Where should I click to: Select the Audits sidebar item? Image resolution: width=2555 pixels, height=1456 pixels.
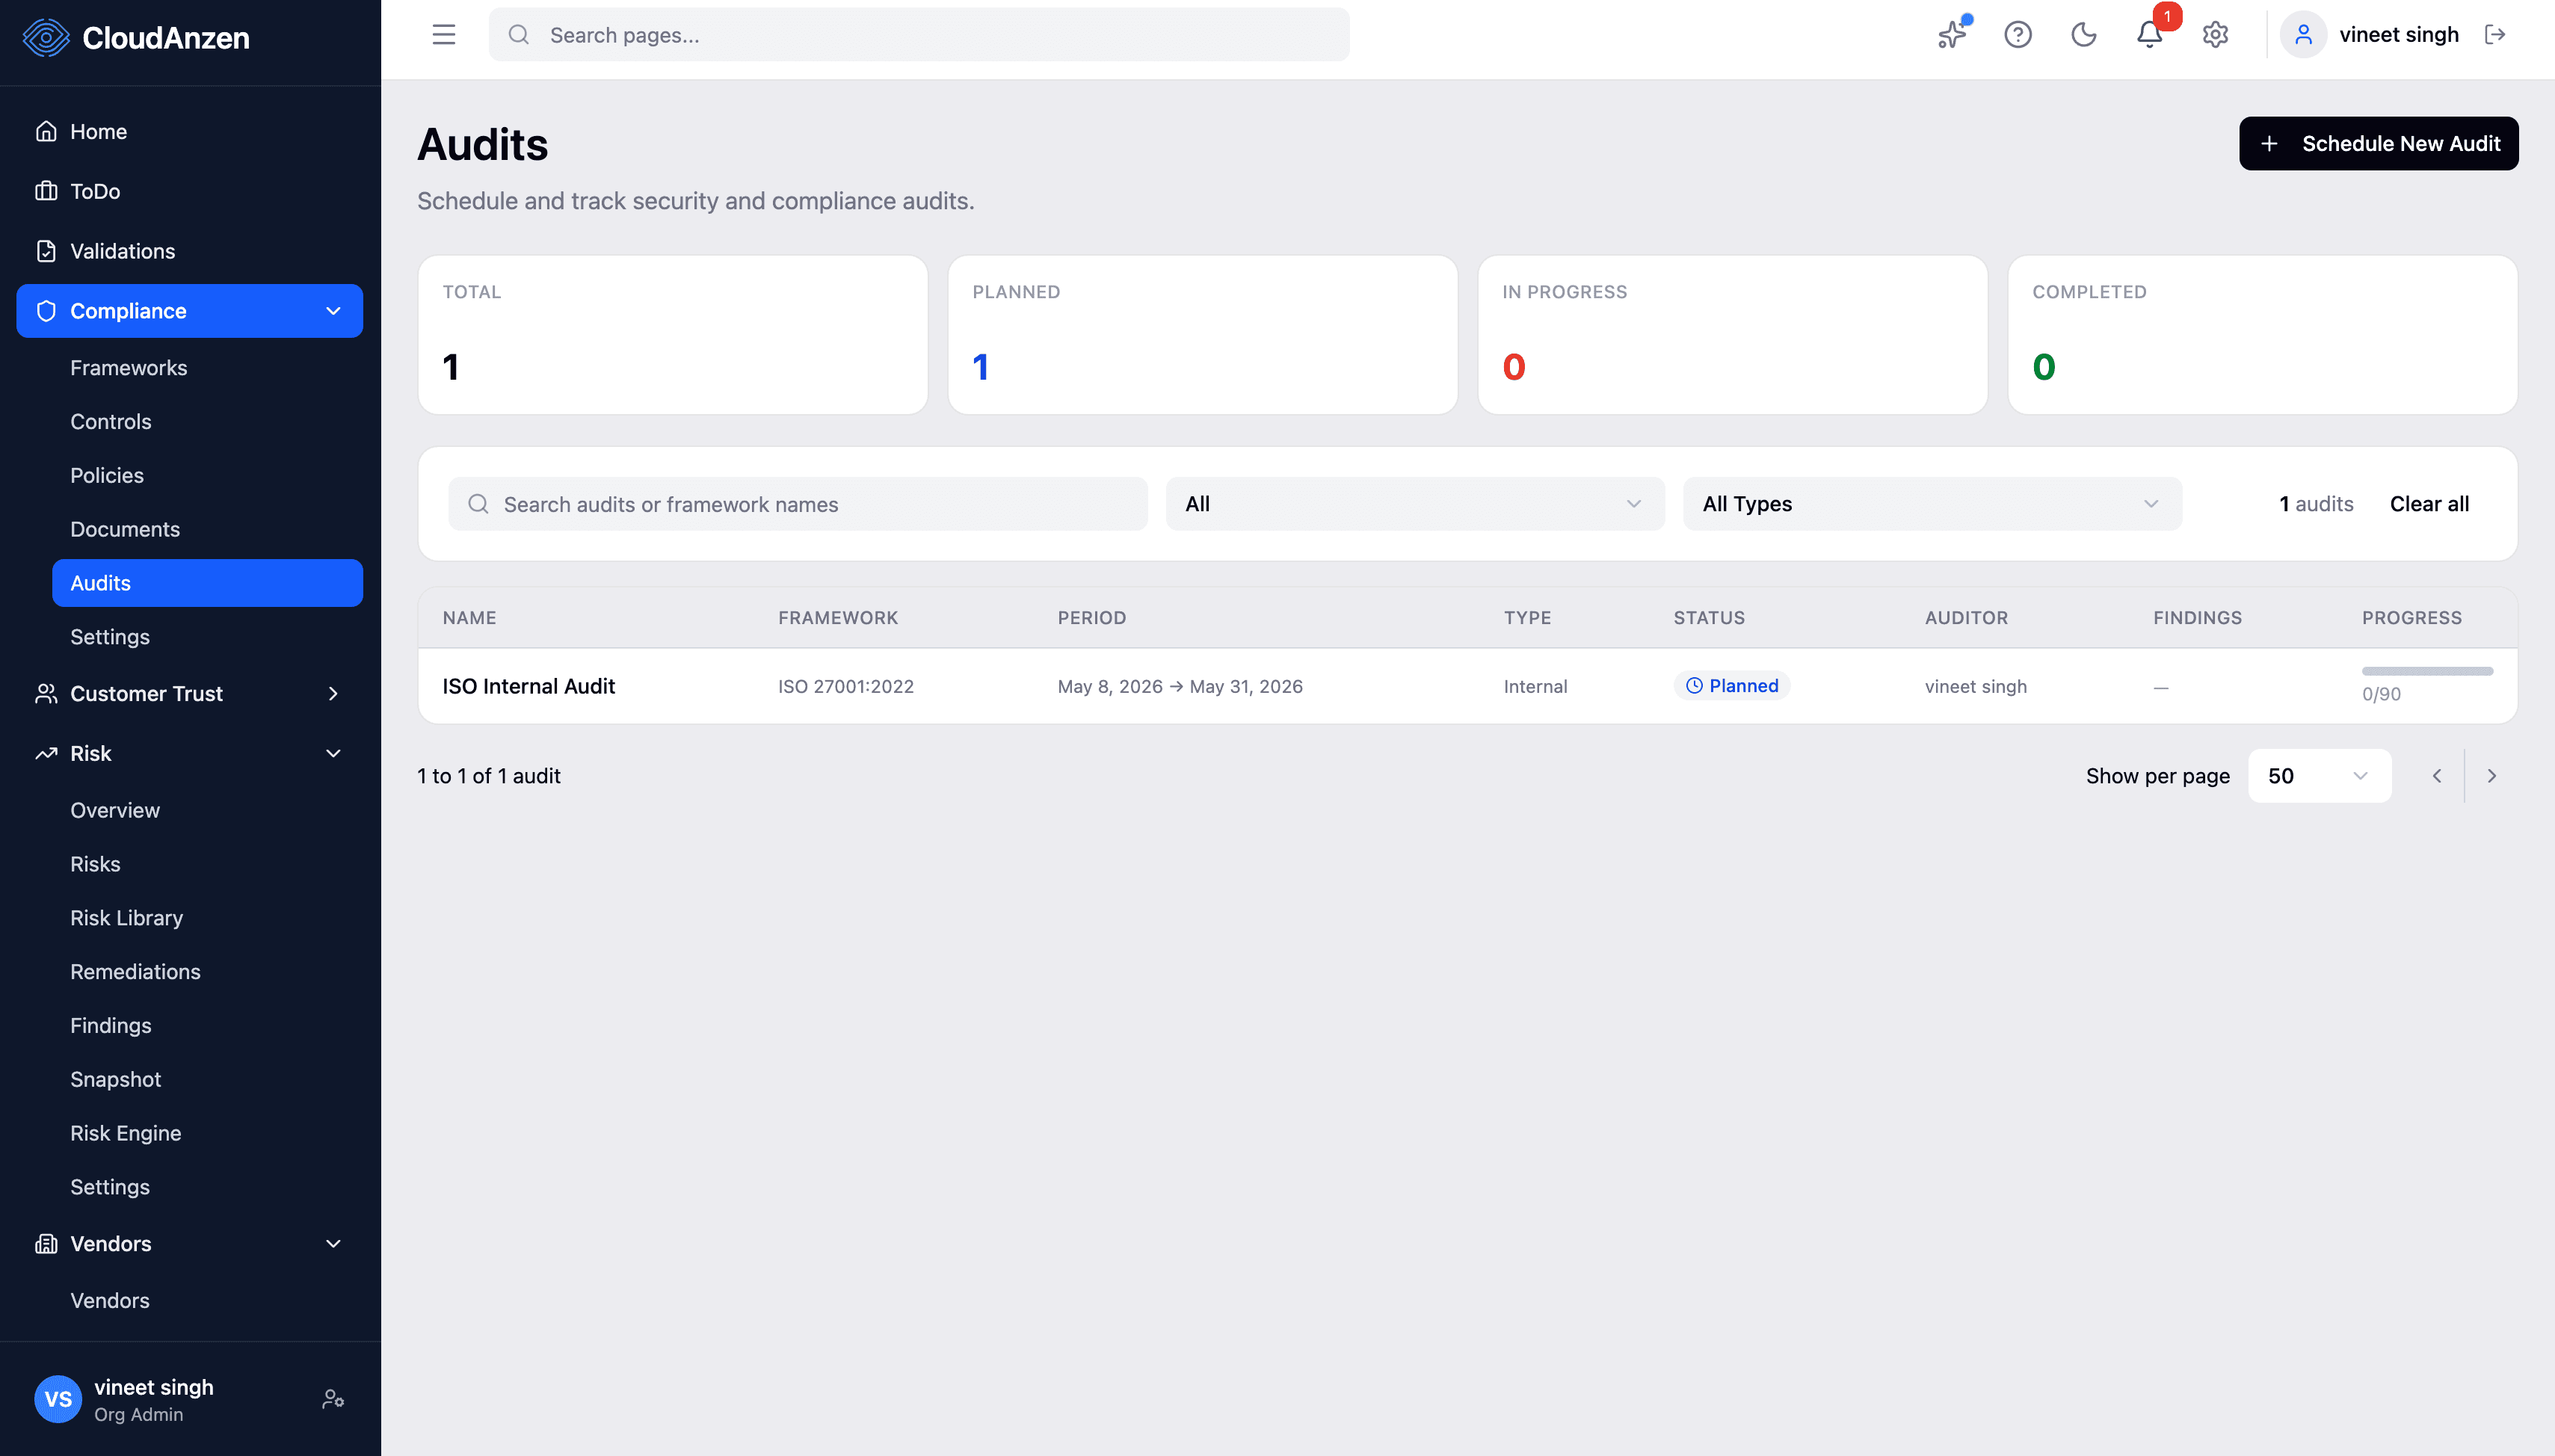pos(207,583)
